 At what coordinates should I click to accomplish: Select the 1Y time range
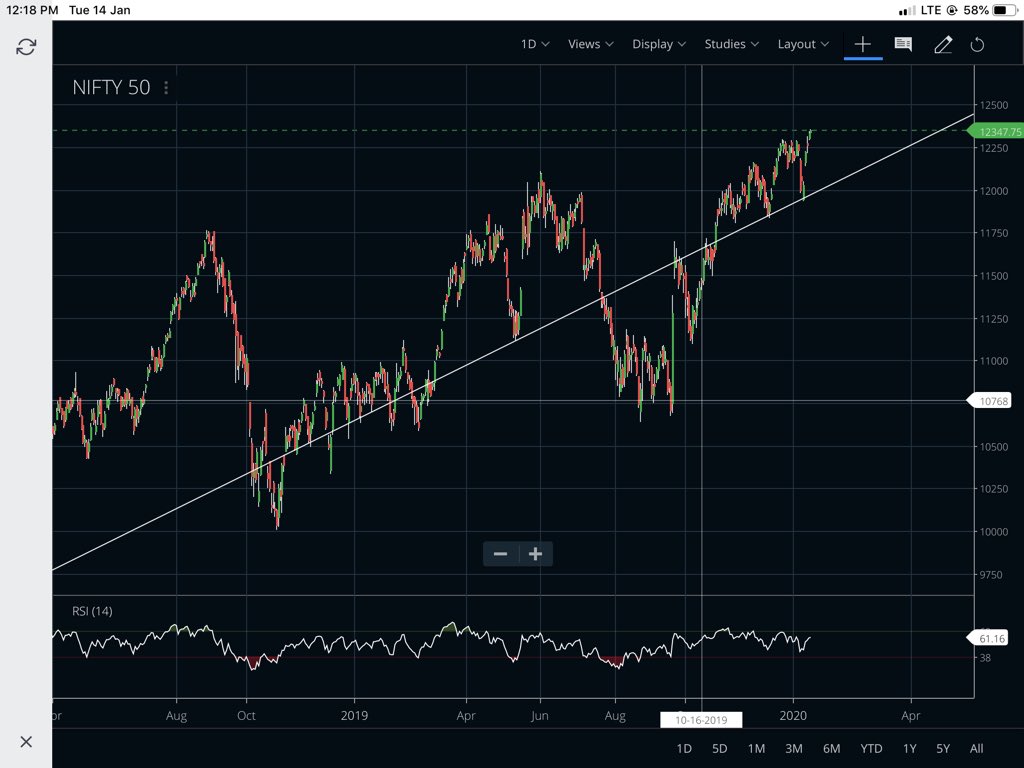pos(910,748)
